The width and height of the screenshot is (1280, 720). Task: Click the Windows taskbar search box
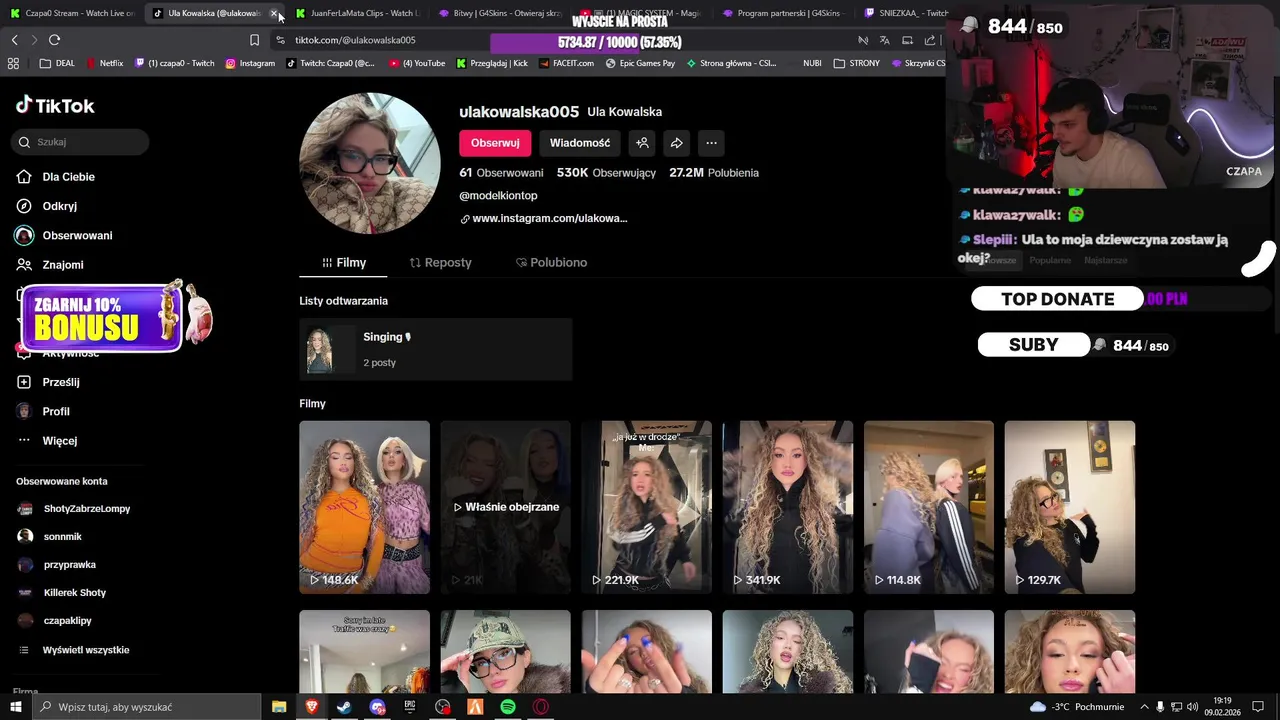pos(147,707)
